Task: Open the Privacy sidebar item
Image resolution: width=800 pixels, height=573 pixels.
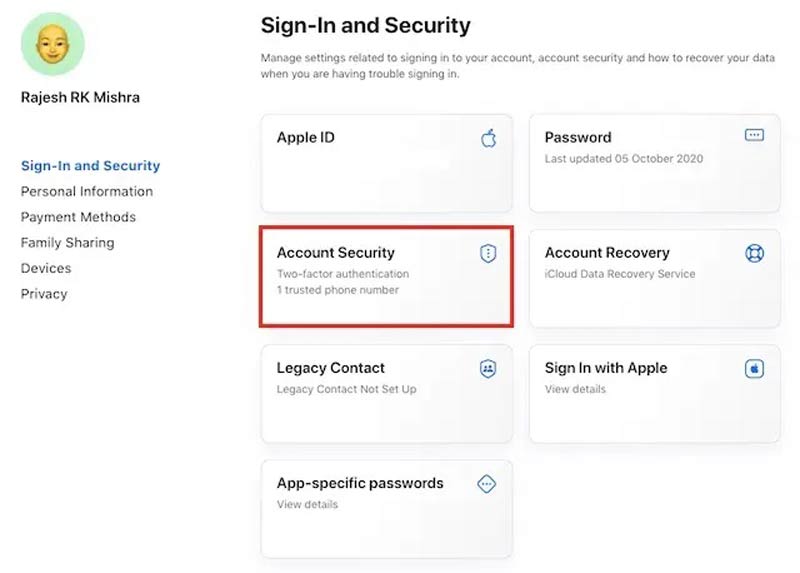Action: pos(44,294)
